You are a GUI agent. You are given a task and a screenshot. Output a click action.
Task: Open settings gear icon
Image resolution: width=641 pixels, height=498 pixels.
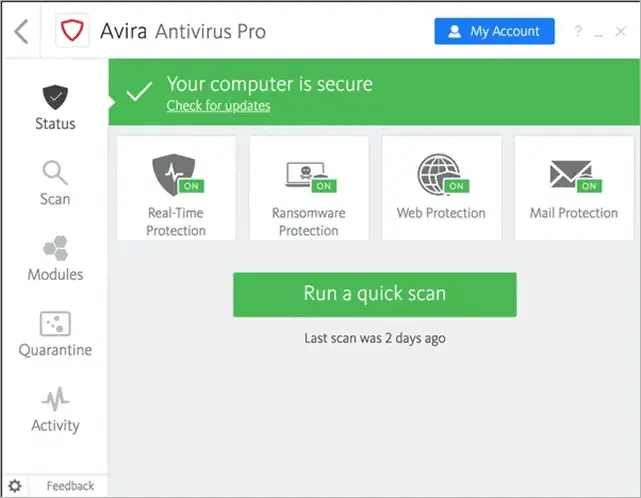(15, 486)
